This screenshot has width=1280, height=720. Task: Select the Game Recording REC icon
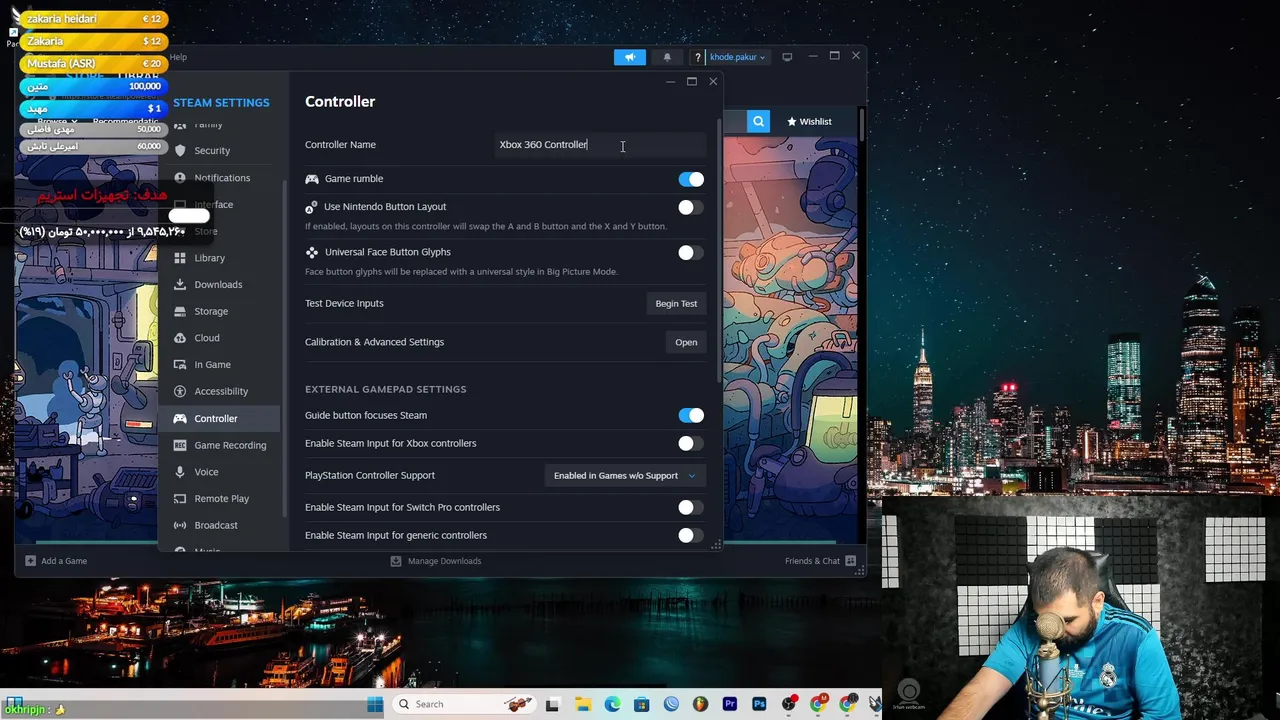[180, 445]
